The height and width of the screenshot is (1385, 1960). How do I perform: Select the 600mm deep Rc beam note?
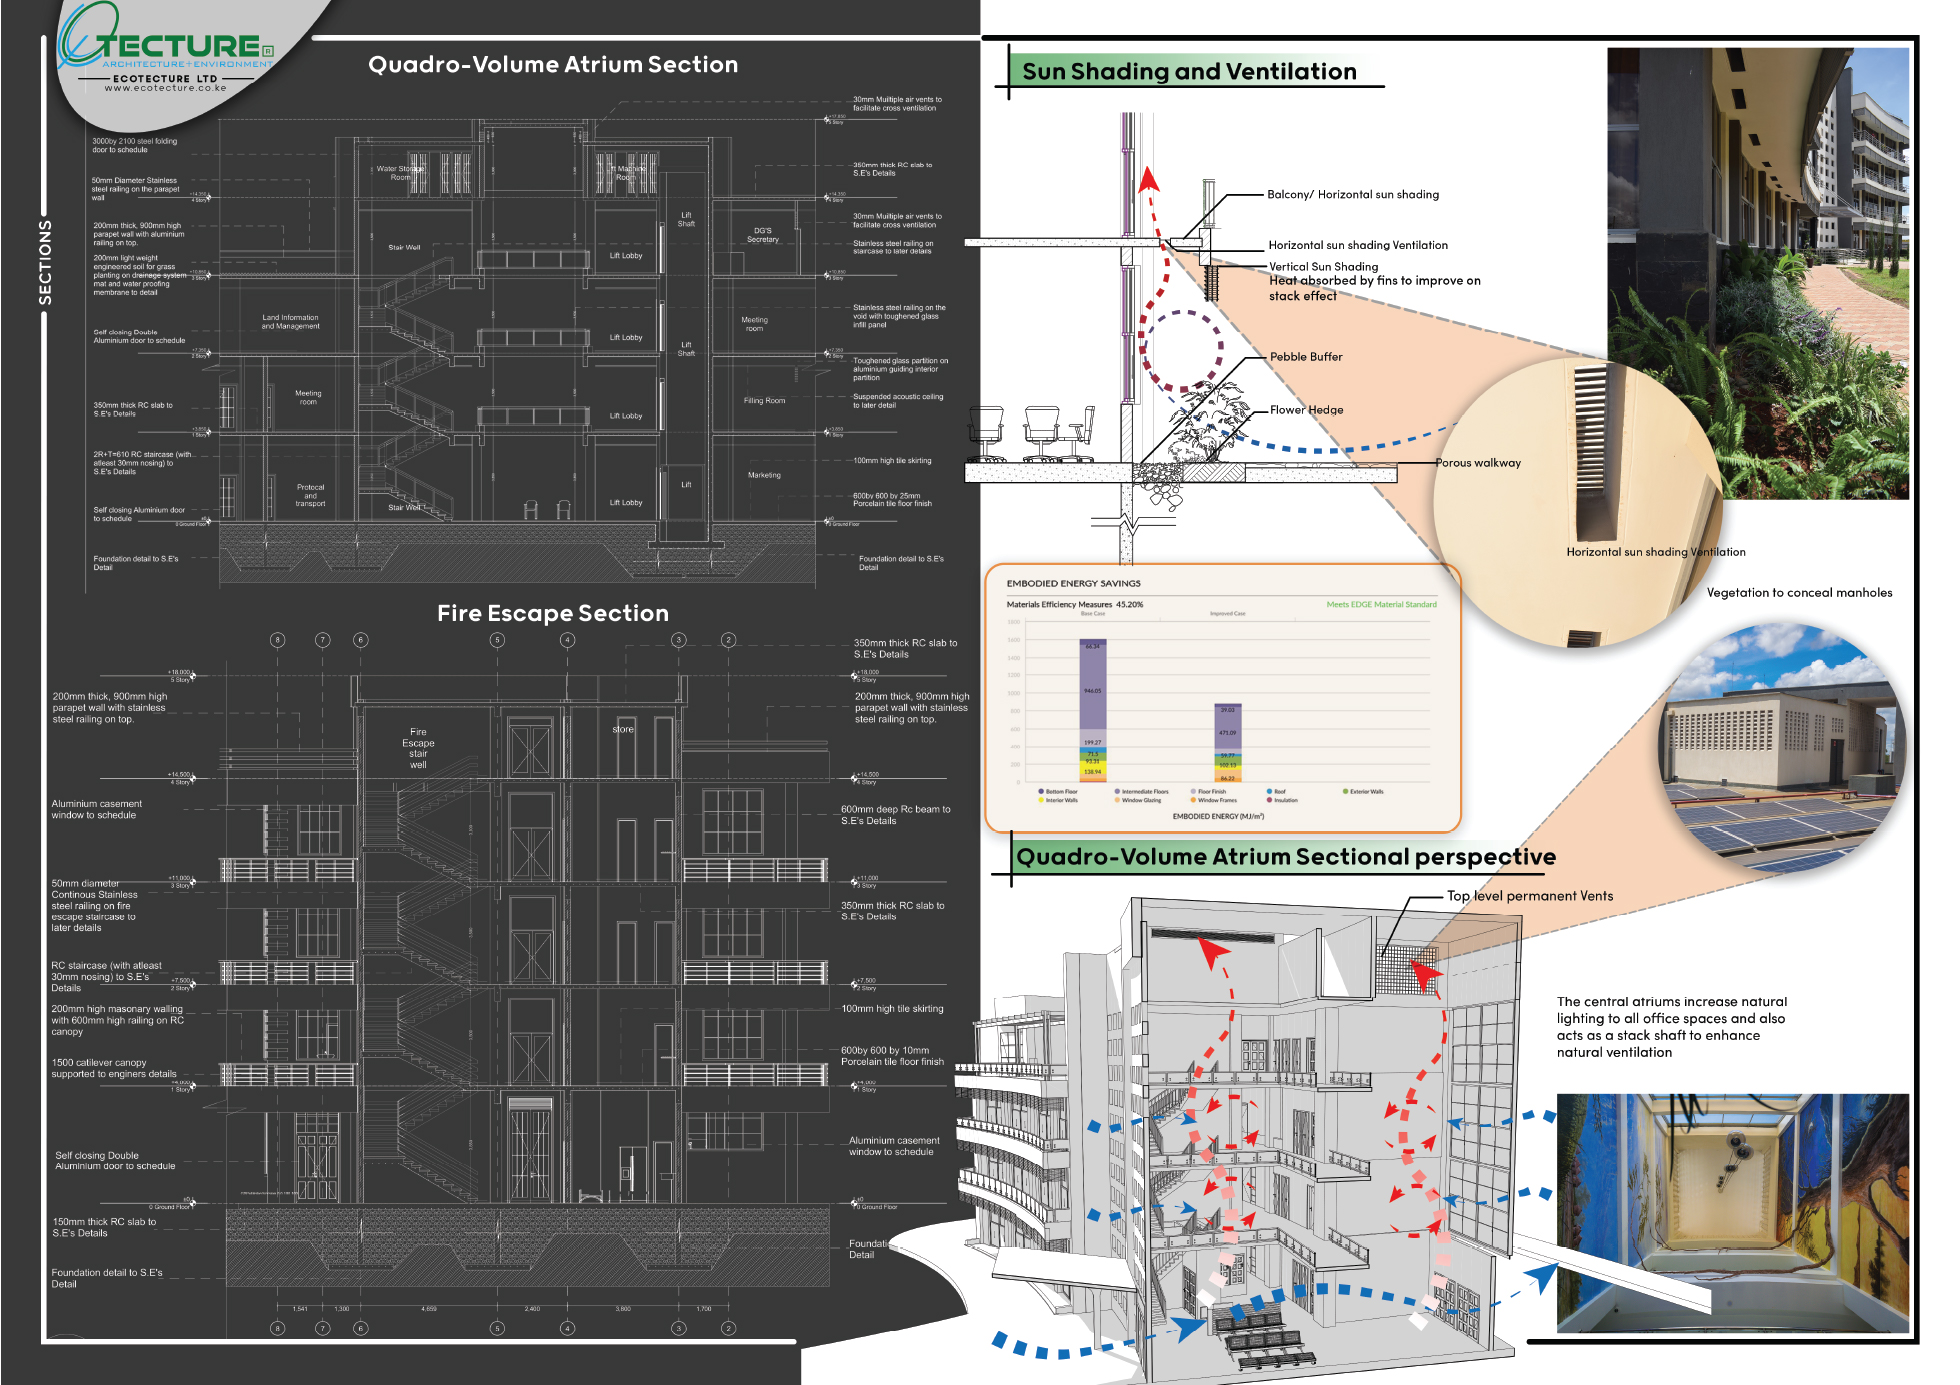[895, 815]
